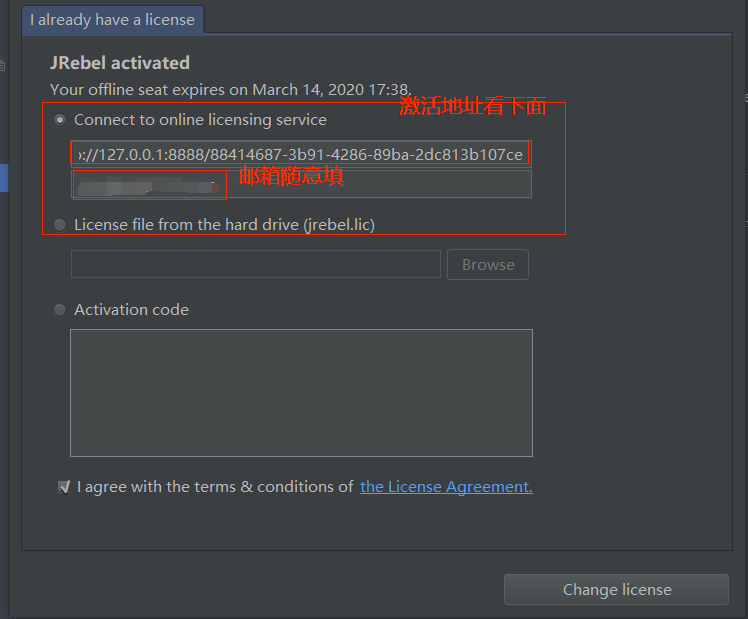The image size is (748, 619).
Task: Focus the Activation code text area
Action: pyautogui.click(x=301, y=393)
